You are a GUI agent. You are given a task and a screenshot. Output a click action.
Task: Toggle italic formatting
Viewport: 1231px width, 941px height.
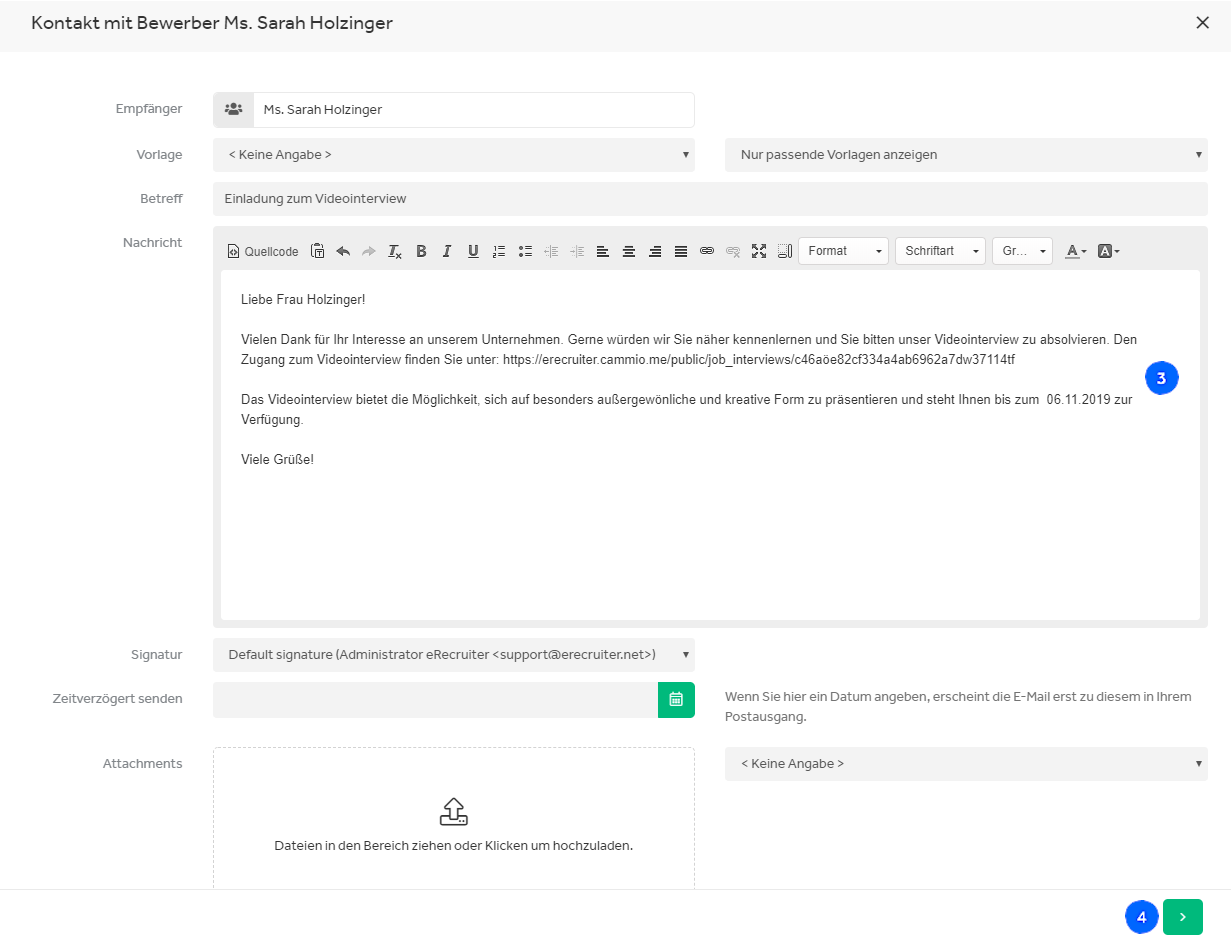pyautogui.click(x=447, y=251)
